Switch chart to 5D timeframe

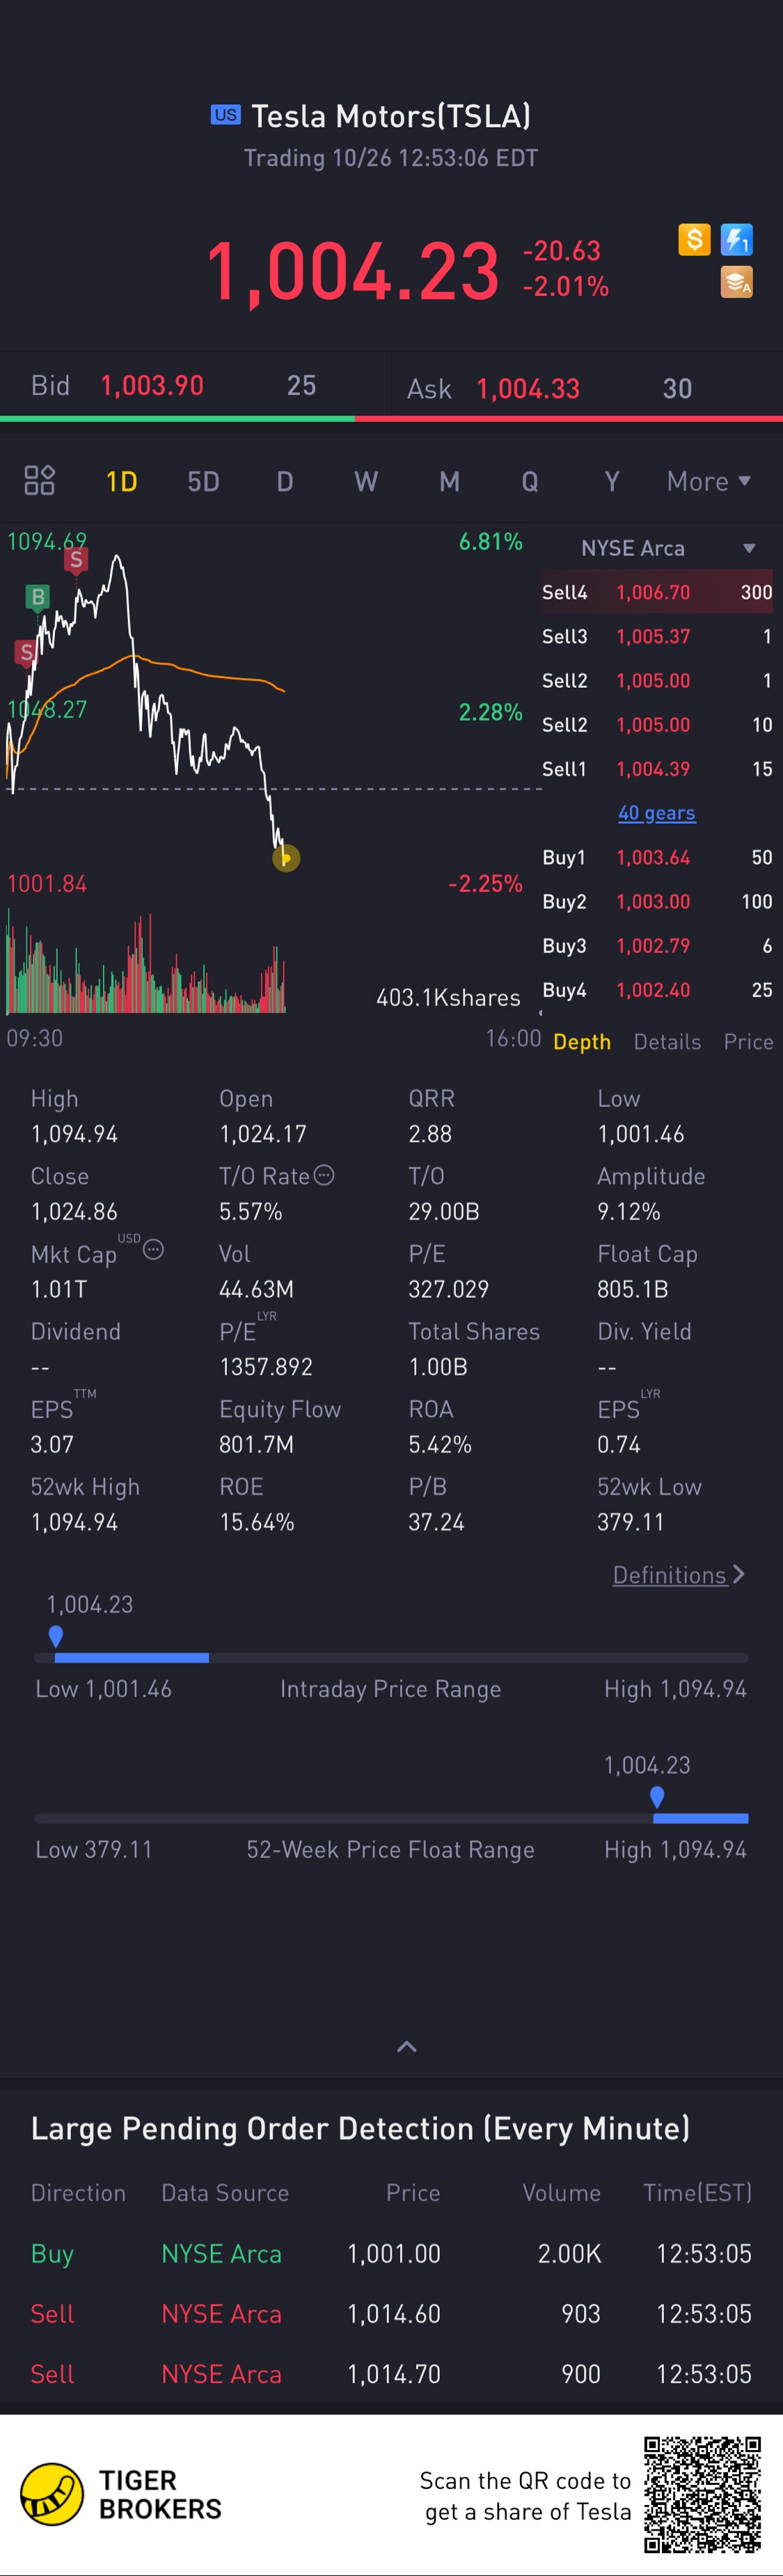(203, 482)
